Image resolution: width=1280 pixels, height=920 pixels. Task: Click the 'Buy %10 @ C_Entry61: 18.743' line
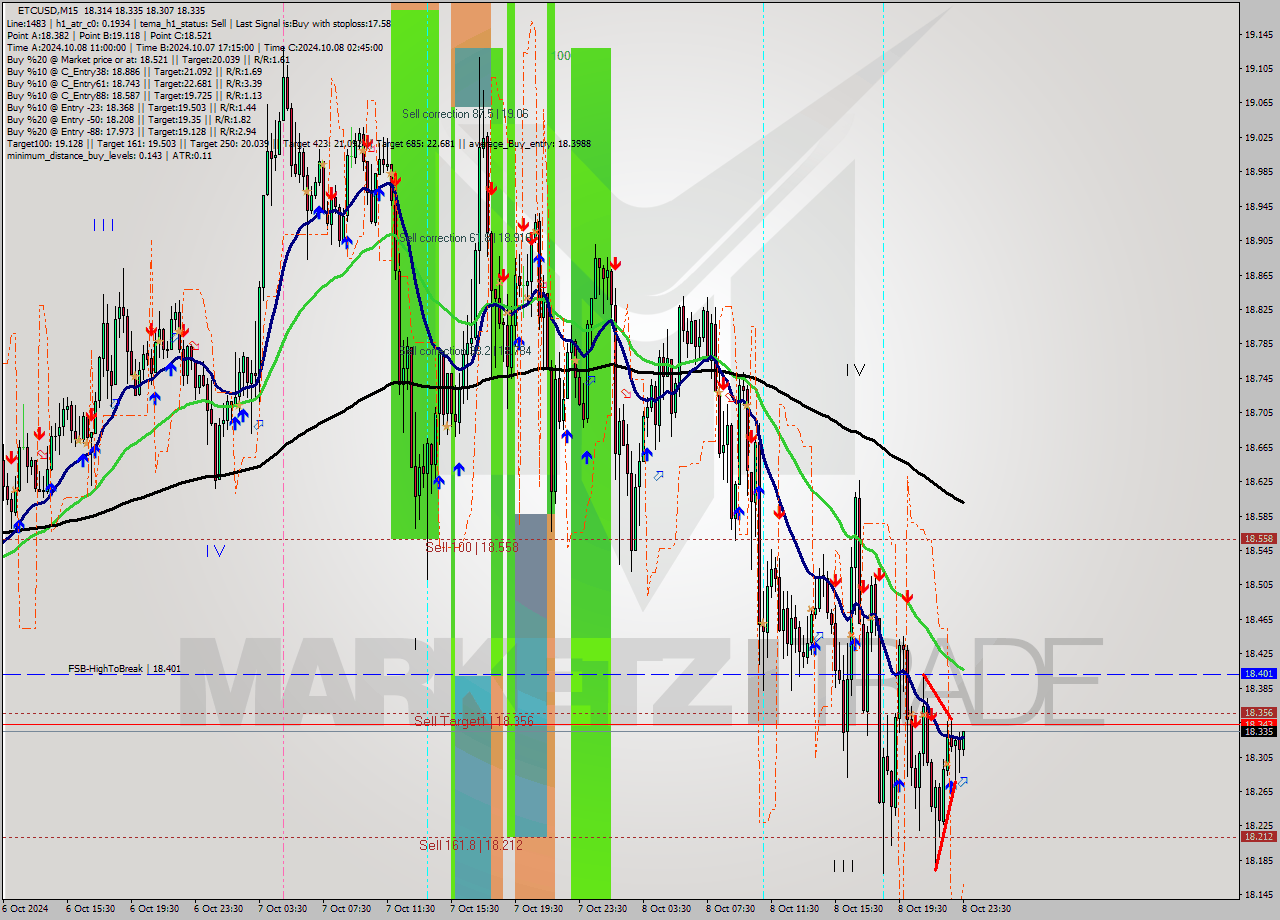pos(134,83)
